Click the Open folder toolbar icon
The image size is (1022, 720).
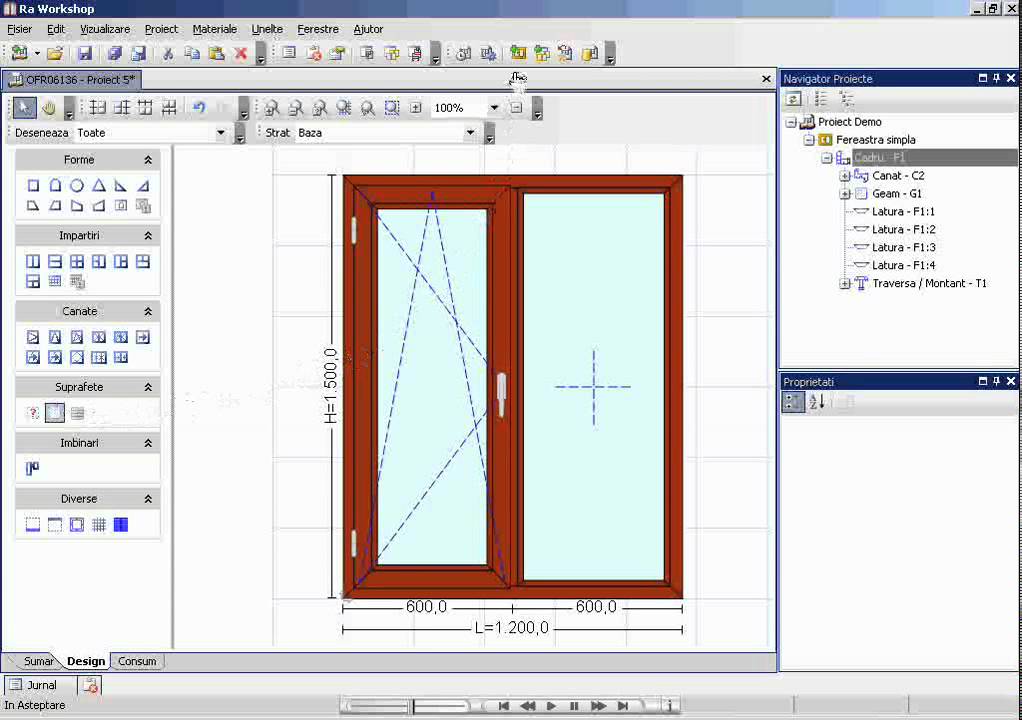(55, 53)
